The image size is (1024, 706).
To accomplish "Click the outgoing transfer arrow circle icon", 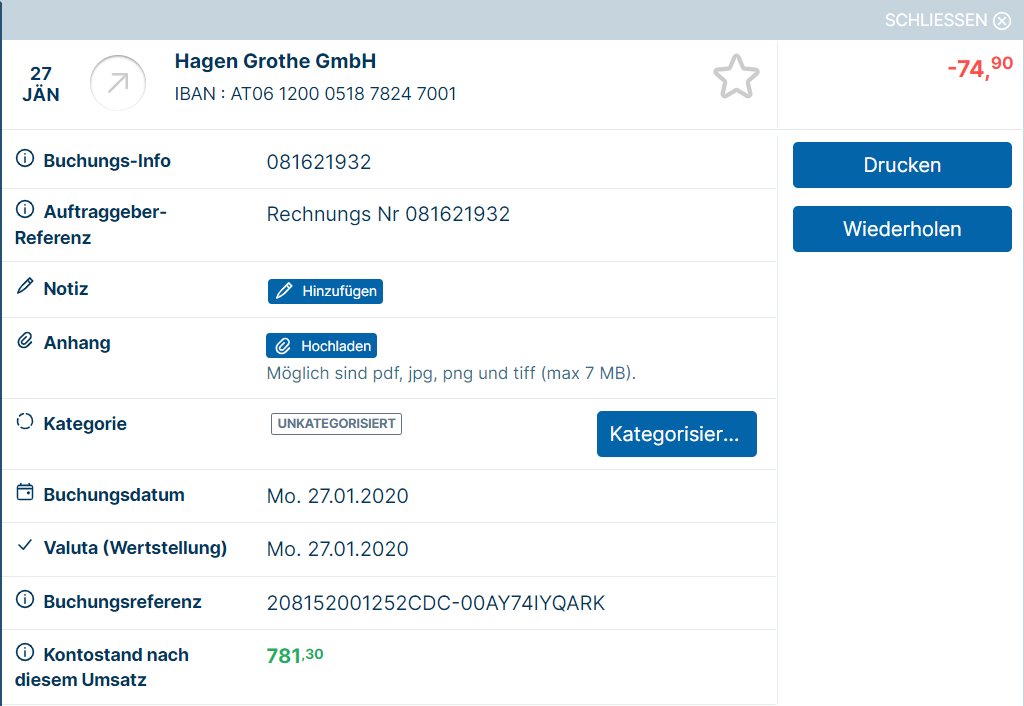I will coord(118,83).
